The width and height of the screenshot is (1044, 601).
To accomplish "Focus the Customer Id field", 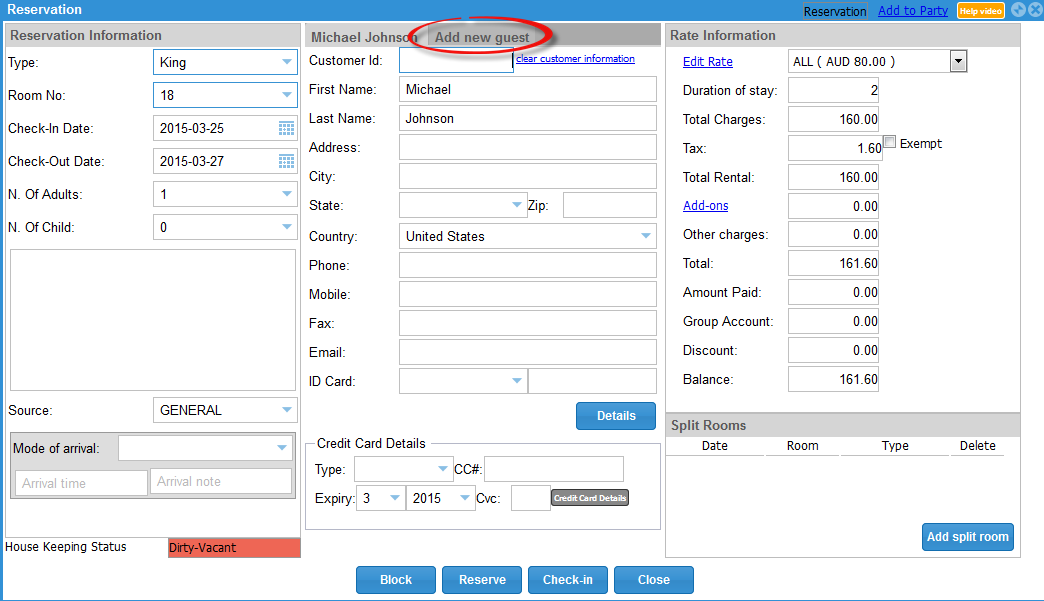I will point(456,60).
